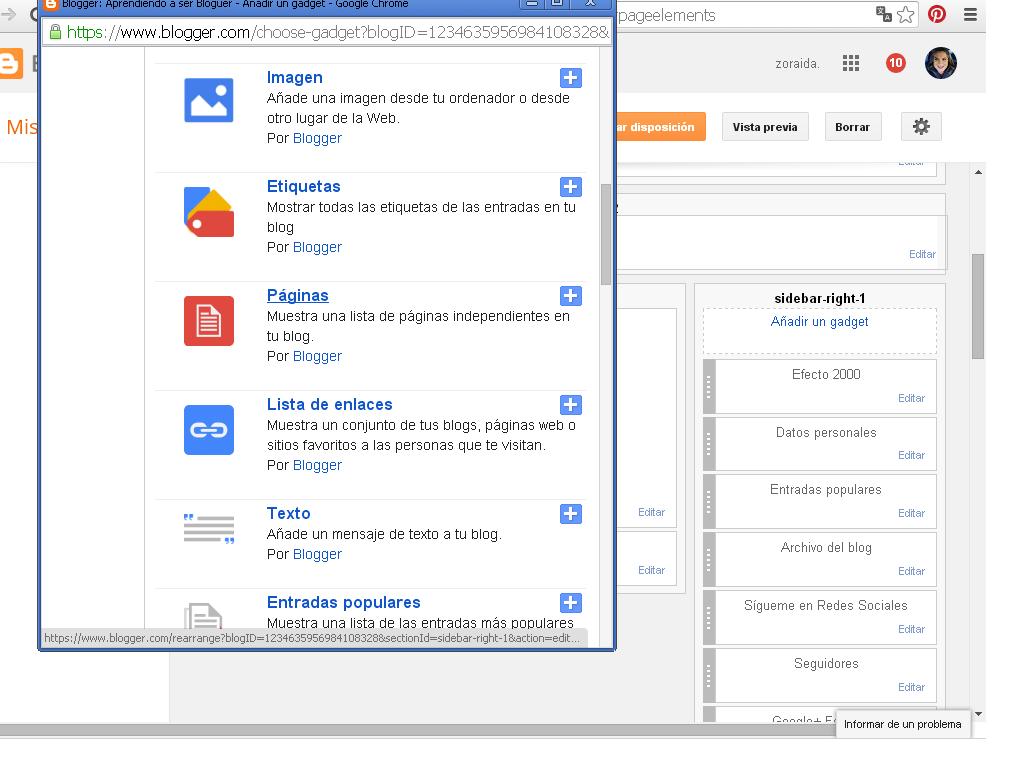
Task: Open the Chrome hamburger menu
Action: (x=970, y=14)
